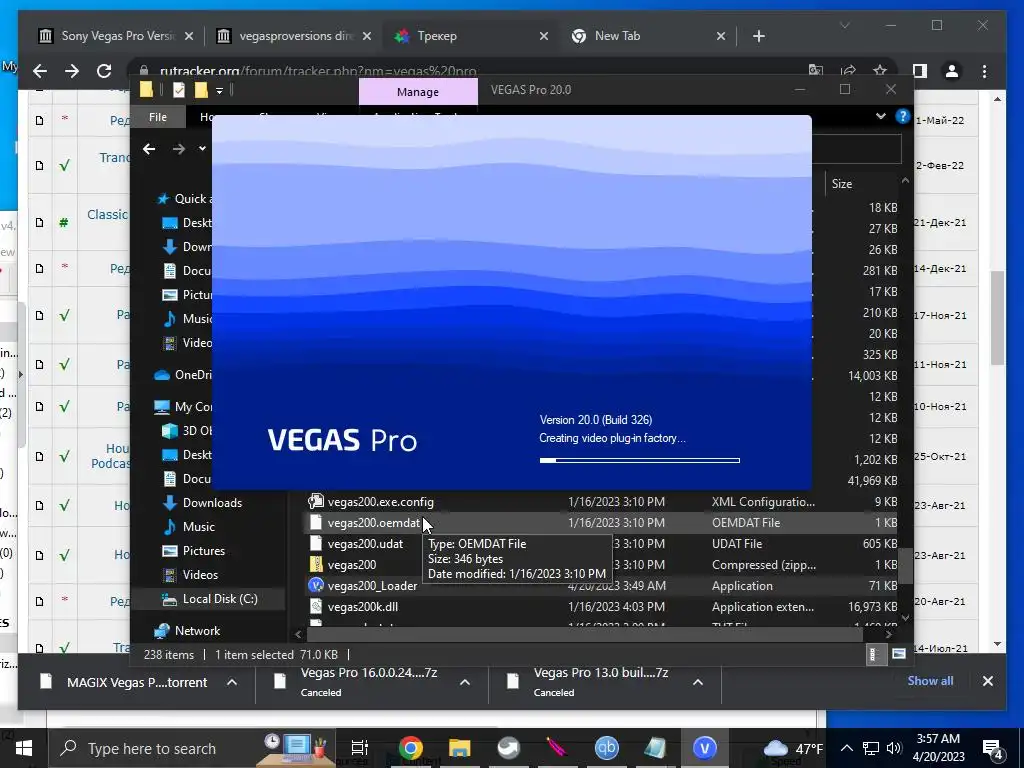The height and width of the screenshot is (768, 1024).
Task: Reload the Chrome page
Action: coord(104,71)
